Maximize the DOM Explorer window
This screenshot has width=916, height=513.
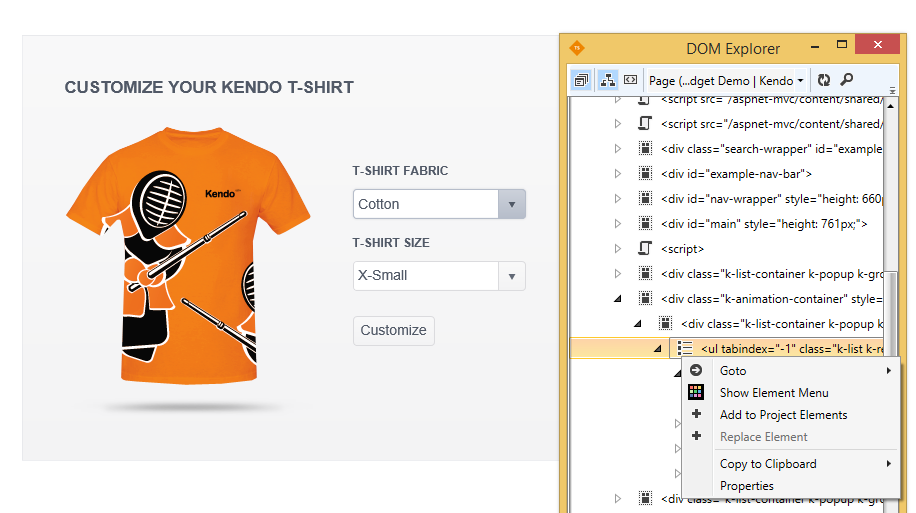(x=842, y=45)
